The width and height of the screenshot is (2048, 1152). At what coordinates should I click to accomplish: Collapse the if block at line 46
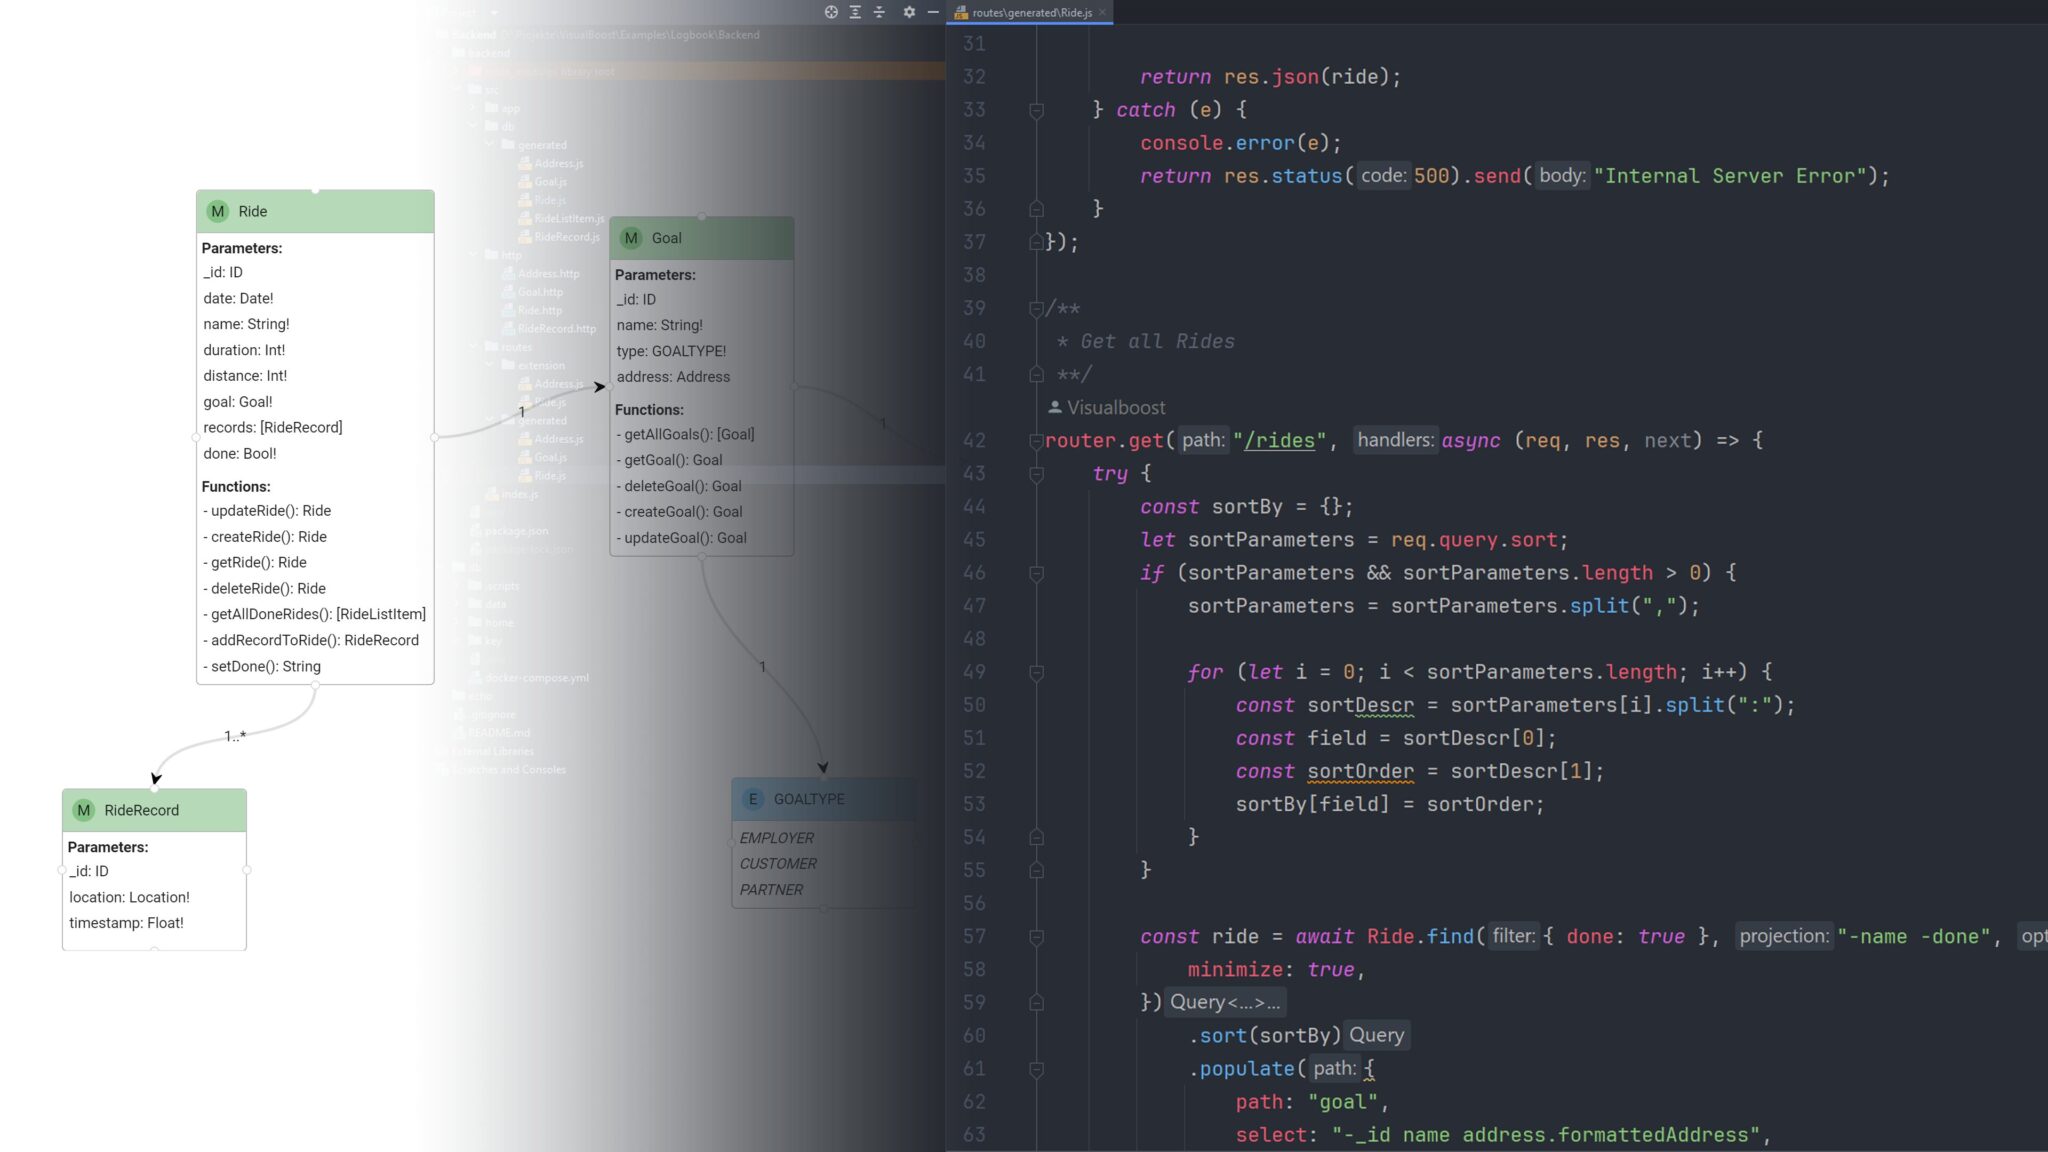pos(1036,573)
